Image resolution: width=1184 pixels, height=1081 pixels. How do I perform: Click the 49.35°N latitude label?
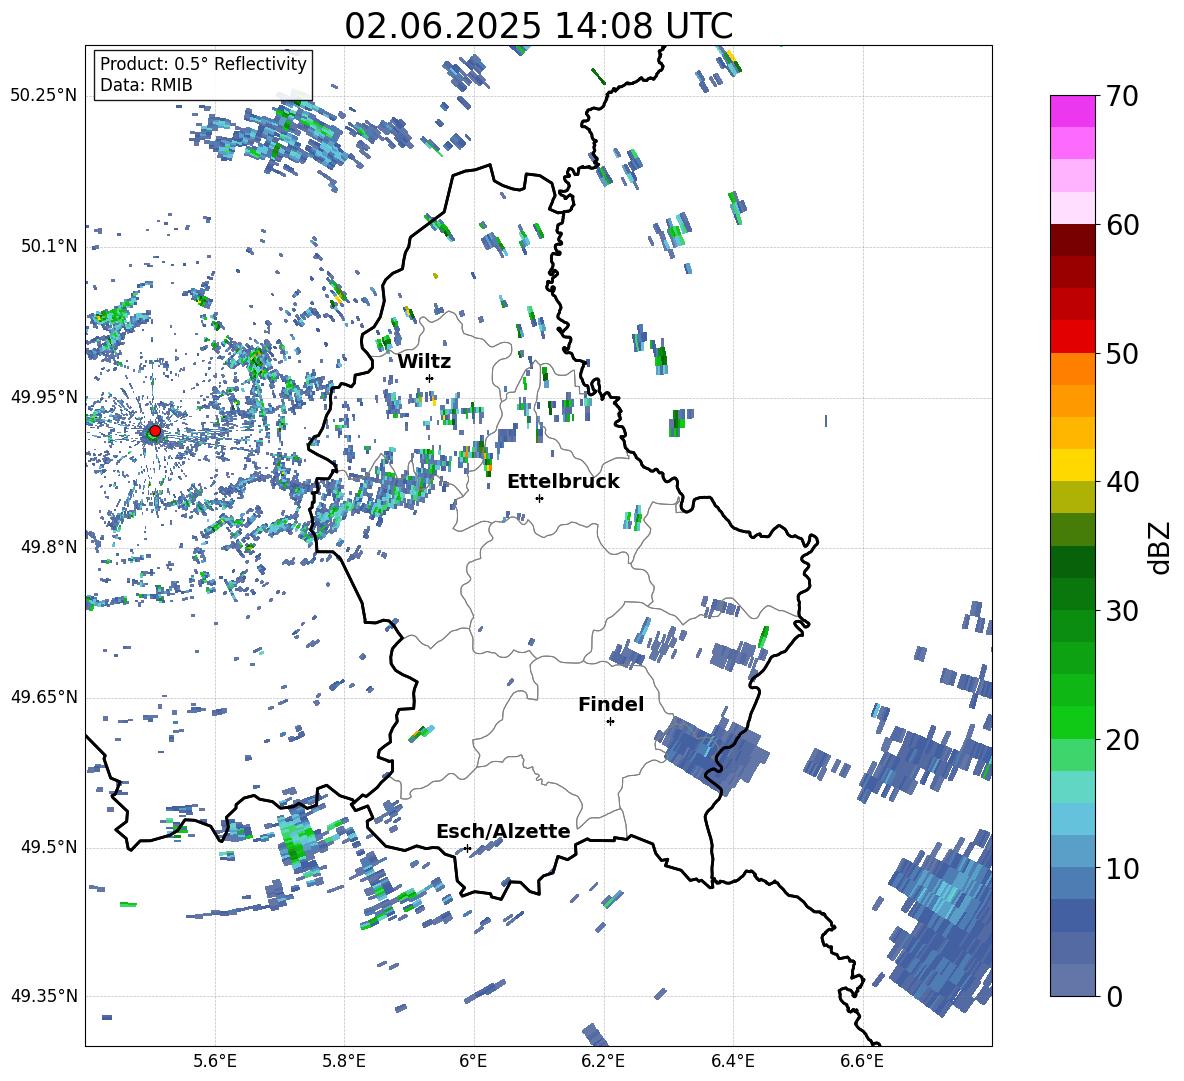coord(44,996)
